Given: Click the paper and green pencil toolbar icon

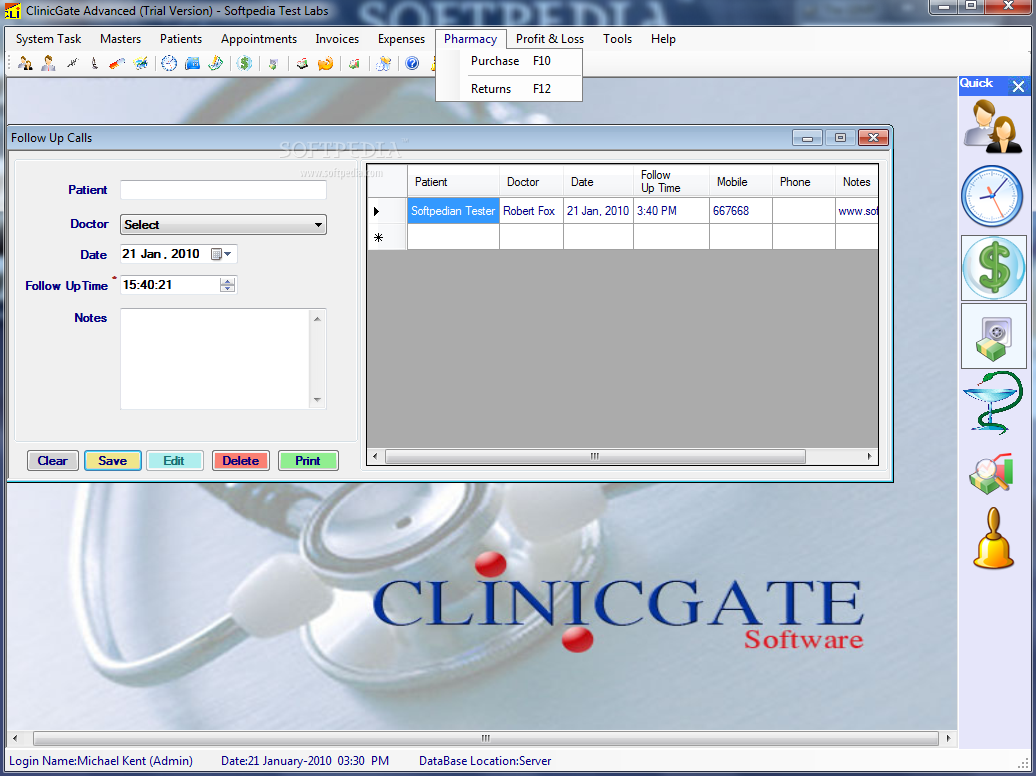Looking at the screenshot, I should point(215,63).
